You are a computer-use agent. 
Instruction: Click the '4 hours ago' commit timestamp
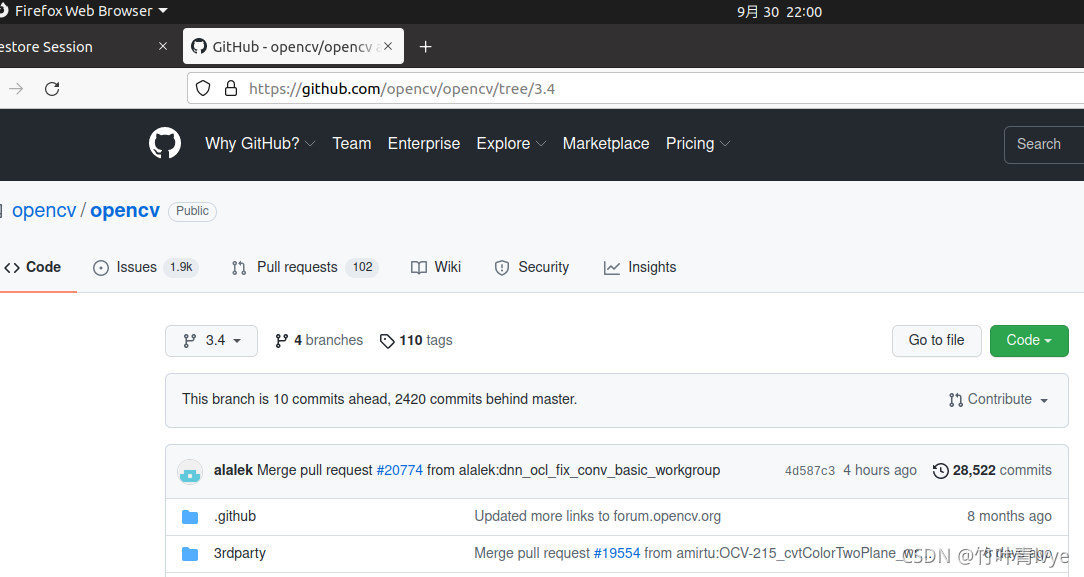click(880, 471)
